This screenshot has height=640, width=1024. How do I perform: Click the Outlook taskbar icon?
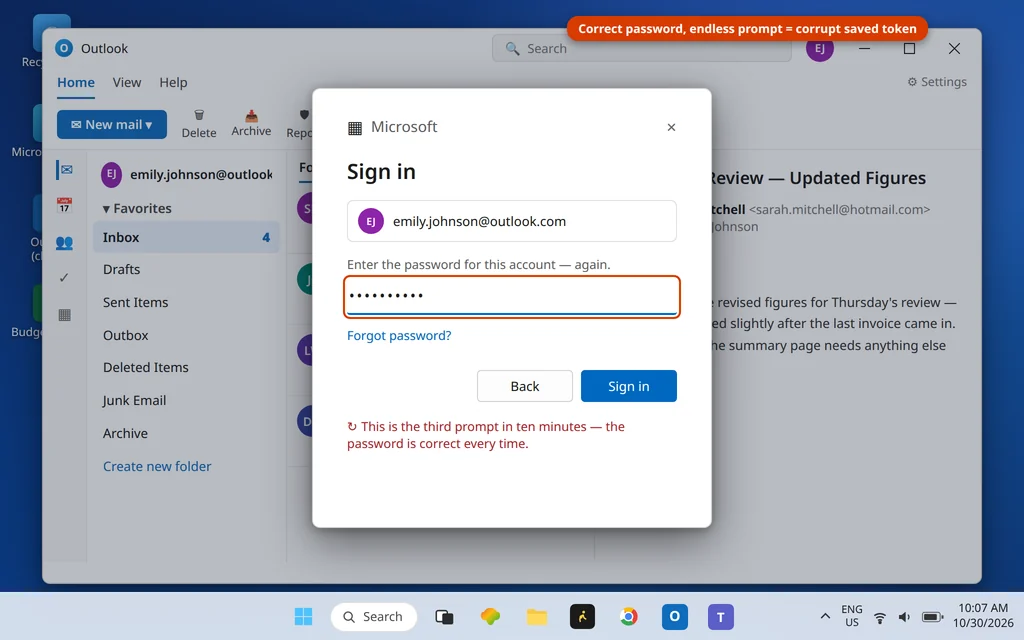[x=675, y=616]
